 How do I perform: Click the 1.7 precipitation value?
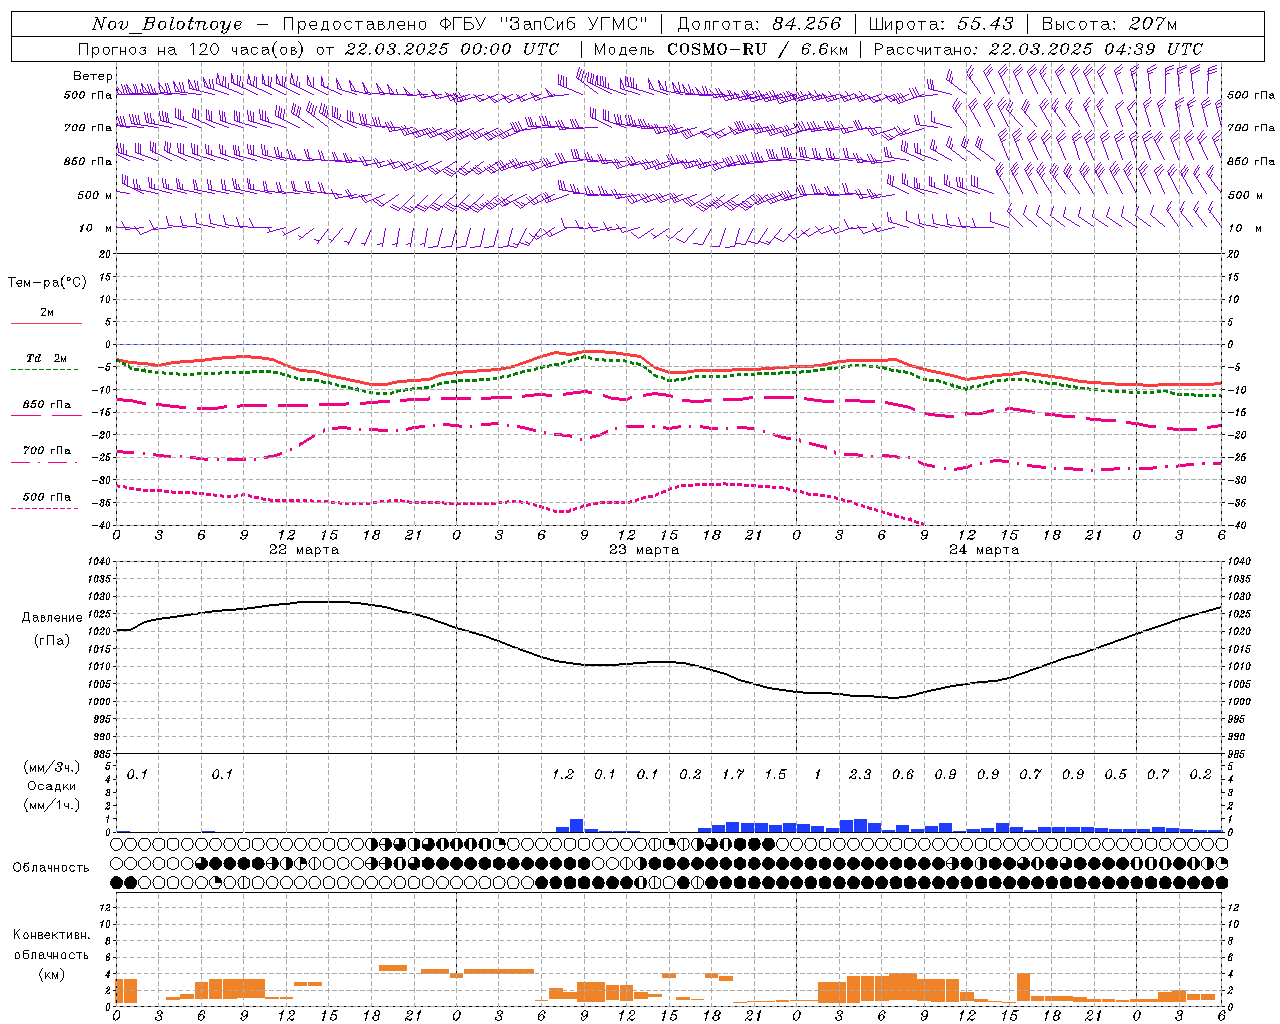[x=733, y=775]
